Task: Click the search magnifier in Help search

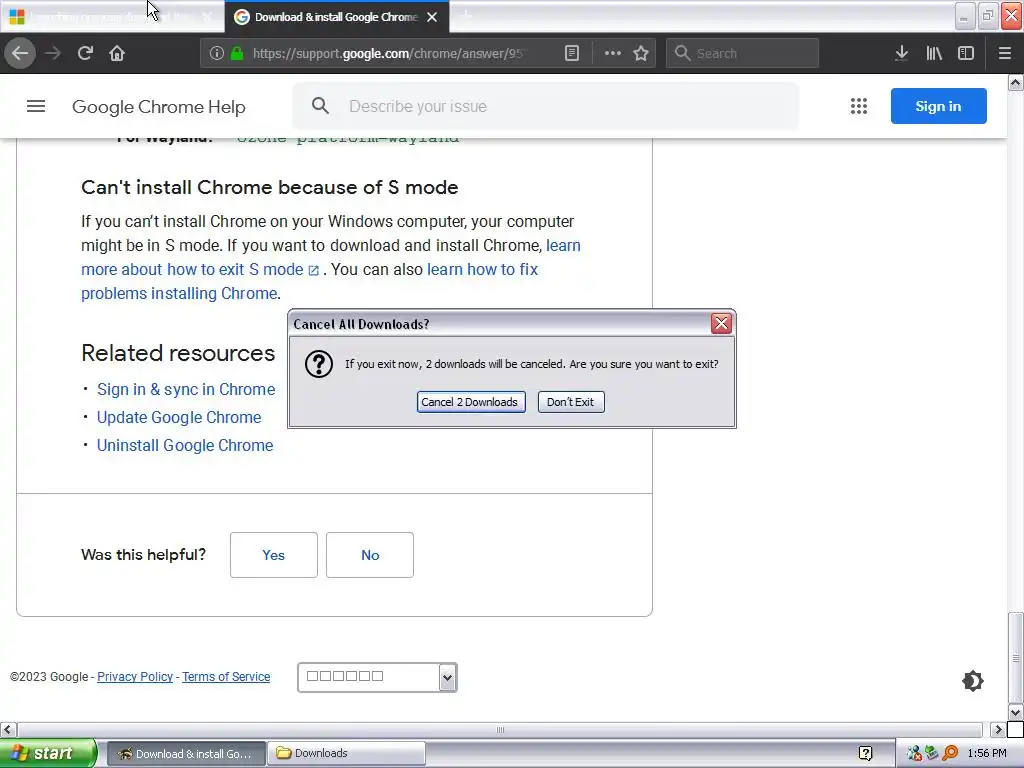Action: coord(320,106)
